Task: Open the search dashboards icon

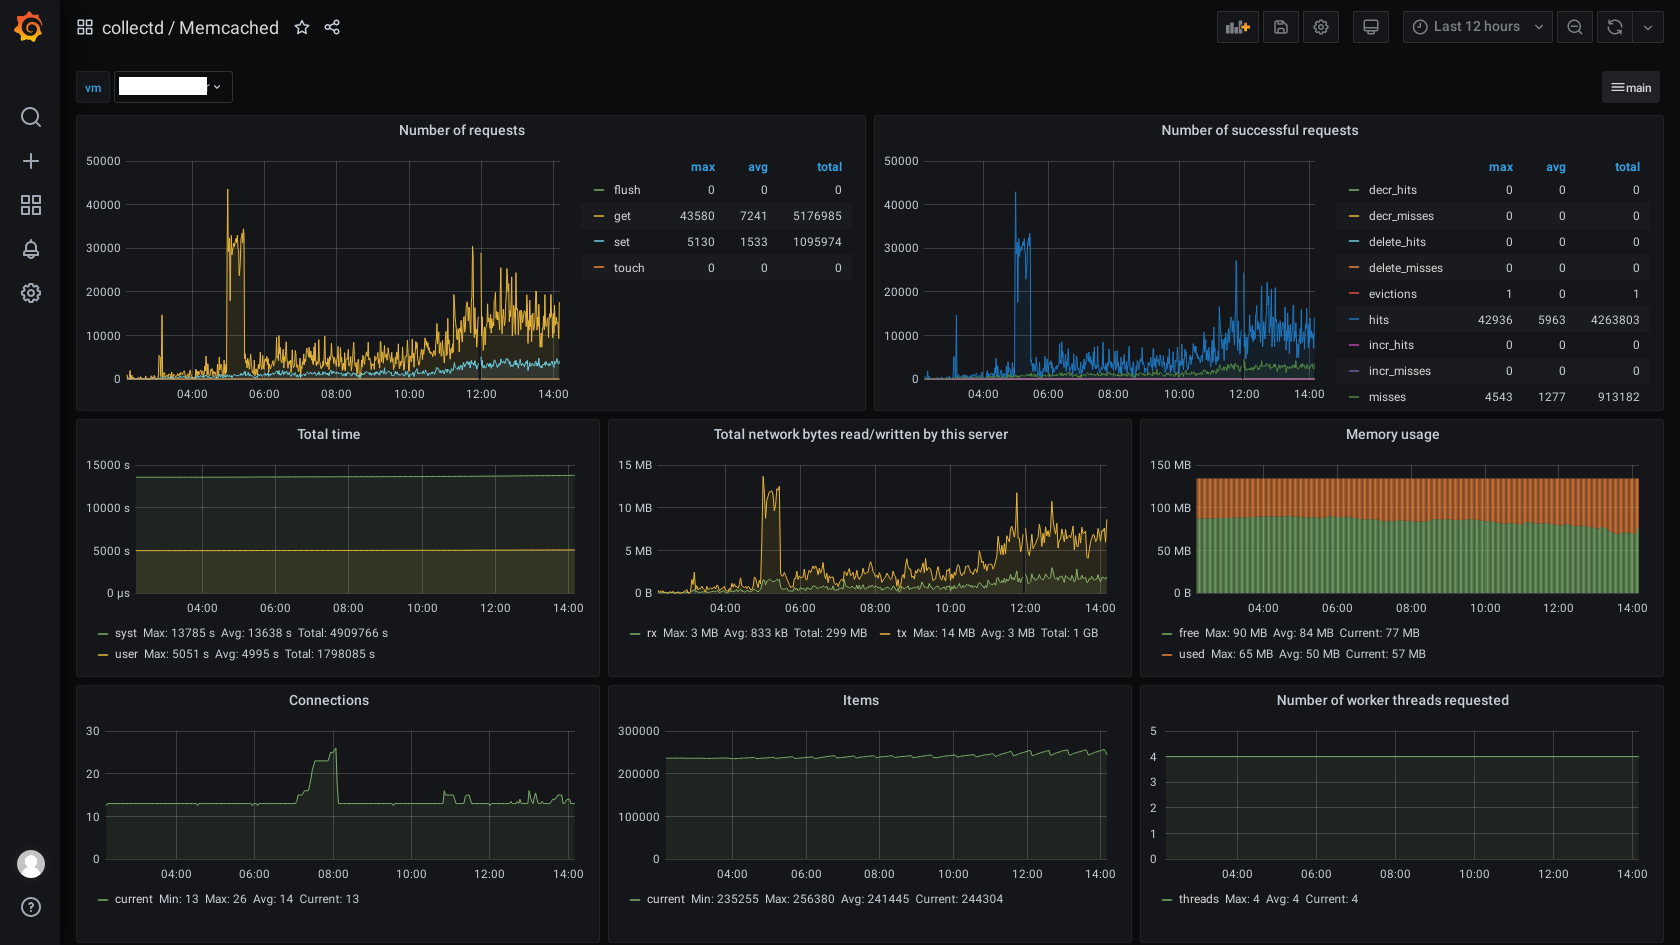Action: (31, 117)
